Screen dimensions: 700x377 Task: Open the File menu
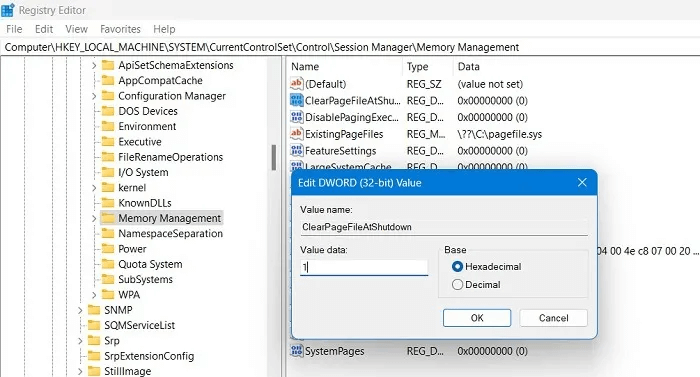[14, 29]
